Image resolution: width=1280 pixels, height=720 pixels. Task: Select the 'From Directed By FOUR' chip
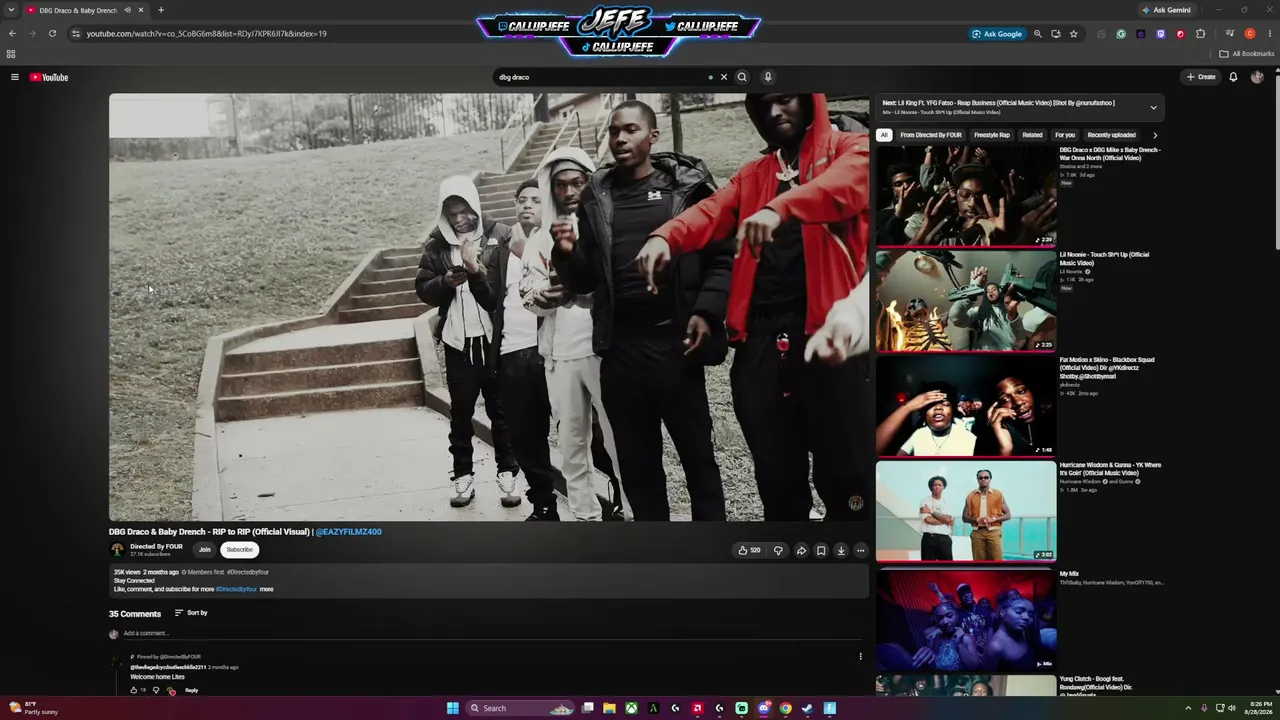[x=931, y=135]
